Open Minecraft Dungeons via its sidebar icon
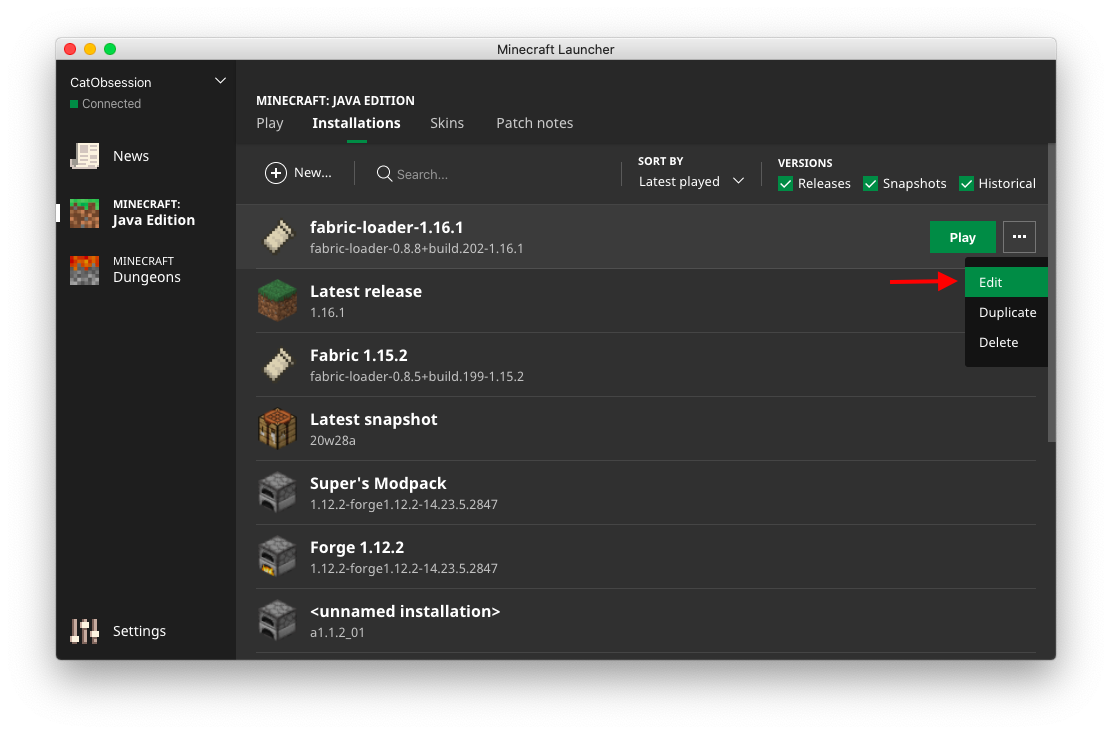Viewport: 1112px width, 734px height. pyautogui.click(x=85, y=270)
